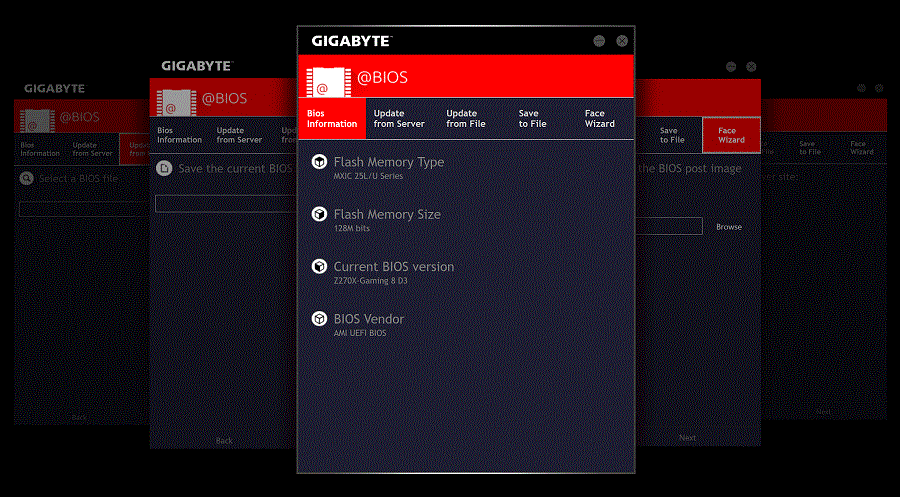Click Back button in leftmost window

[x=79, y=417]
